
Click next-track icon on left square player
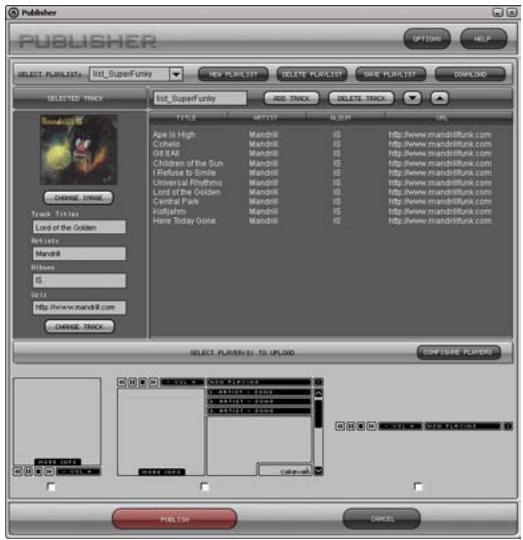(49, 471)
